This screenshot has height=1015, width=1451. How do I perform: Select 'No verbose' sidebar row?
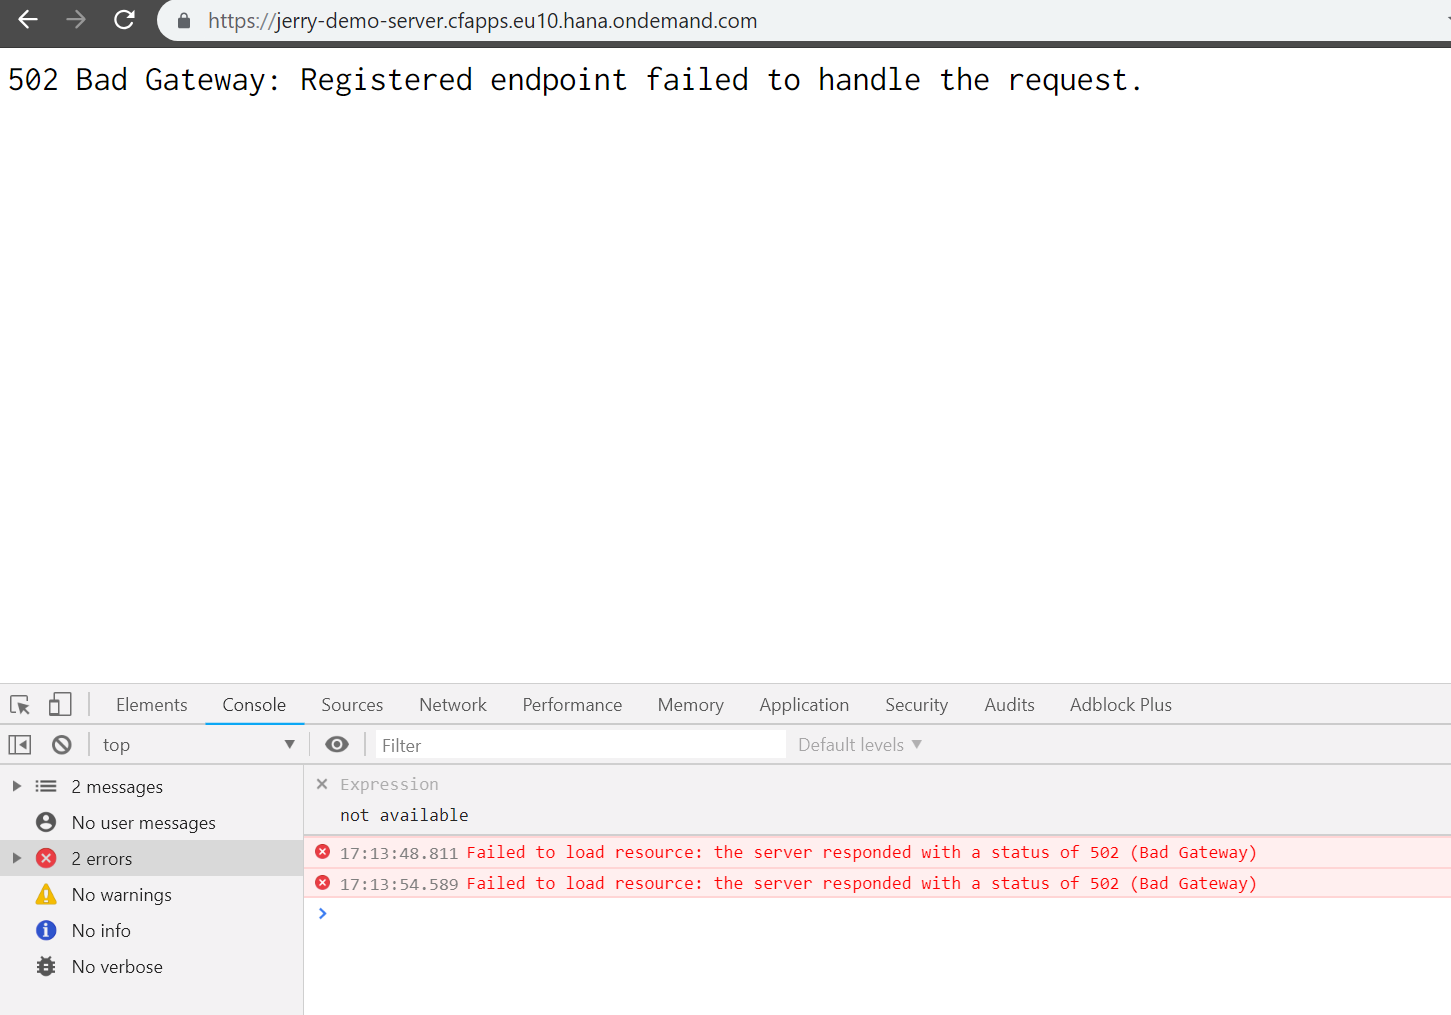tap(151, 967)
